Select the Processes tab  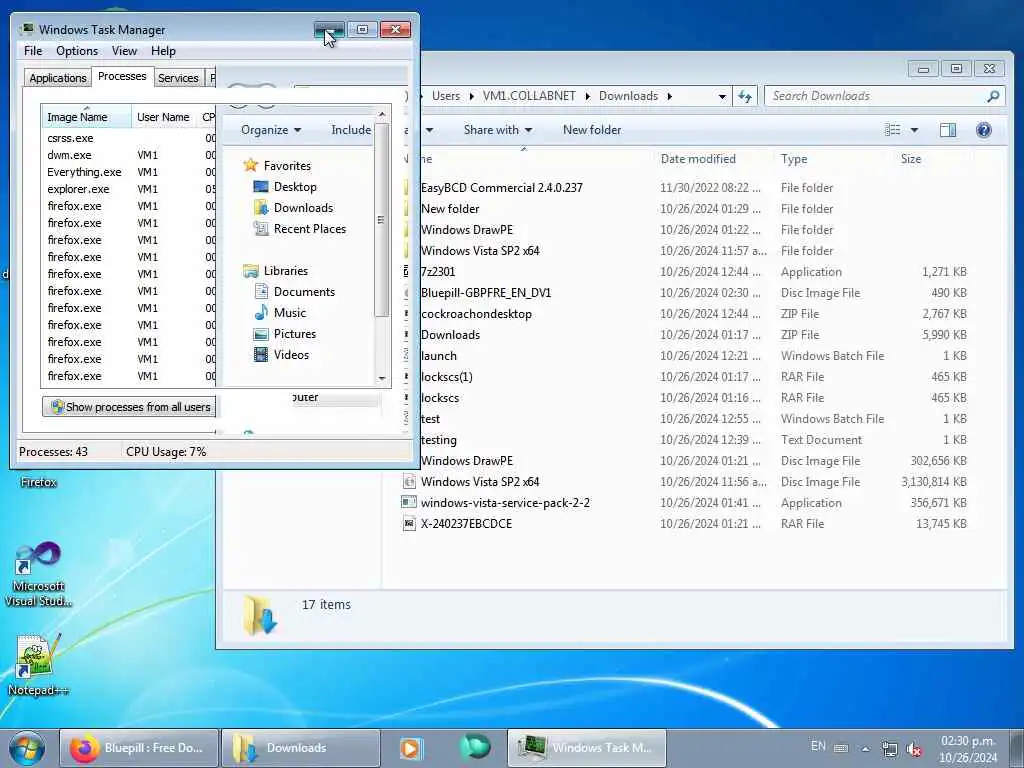(122, 76)
